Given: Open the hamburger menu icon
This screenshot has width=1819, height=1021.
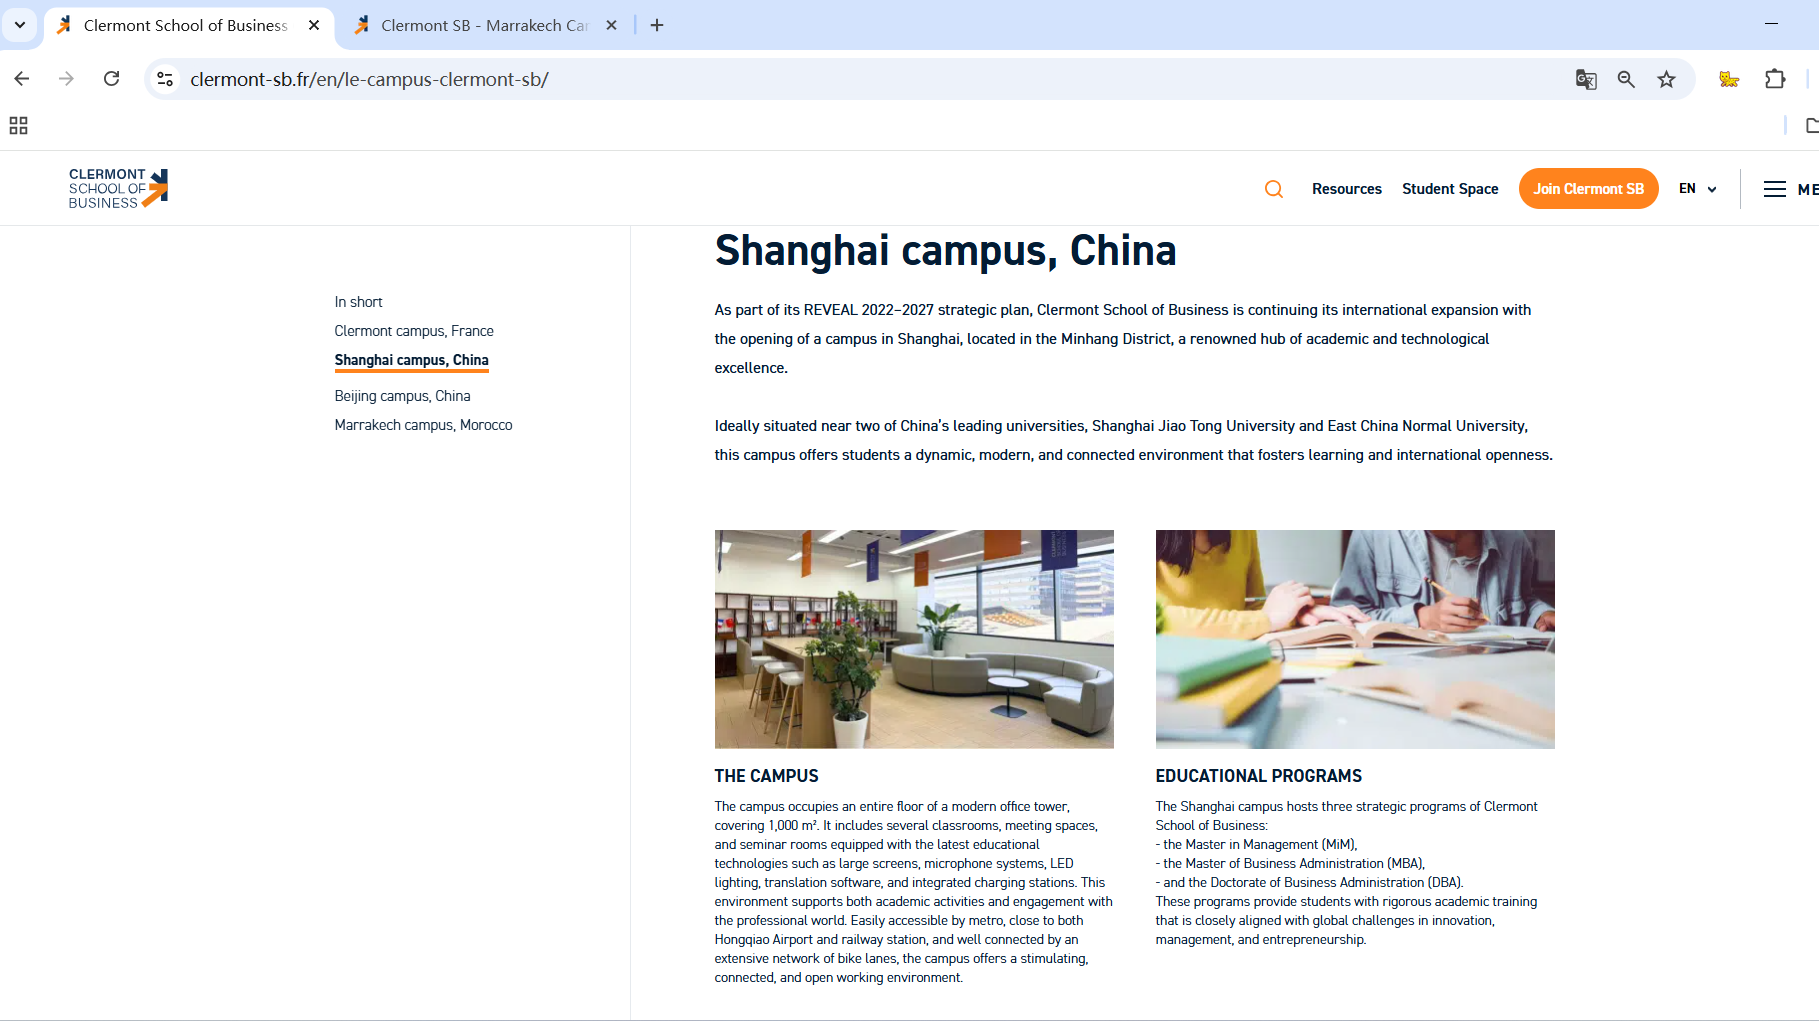Looking at the screenshot, I should click(1774, 189).
